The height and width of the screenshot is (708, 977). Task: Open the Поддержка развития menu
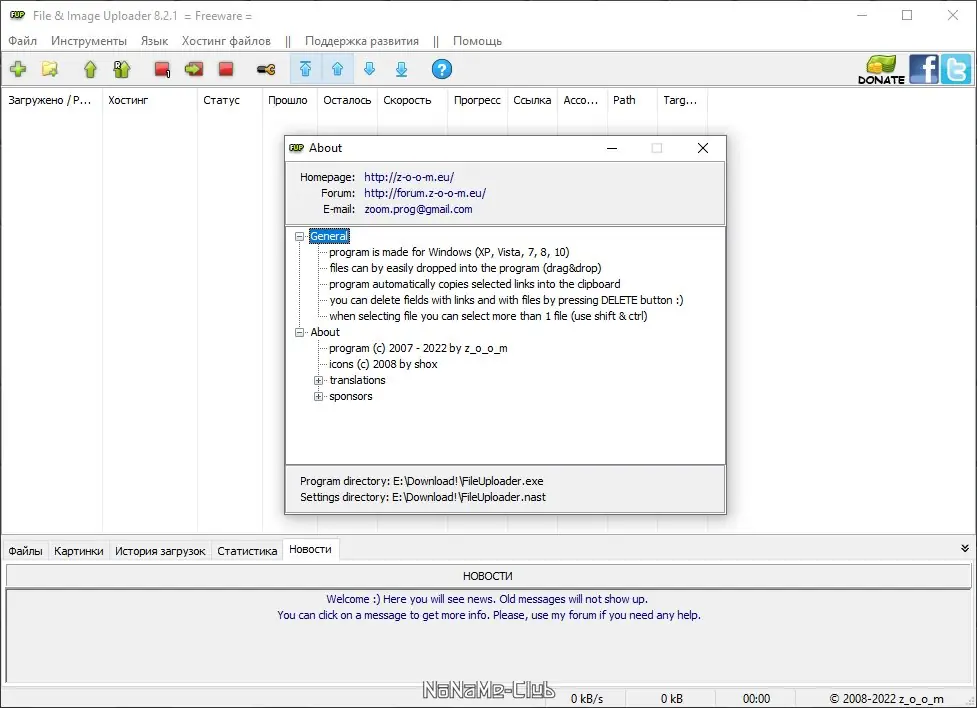point(362,41)
